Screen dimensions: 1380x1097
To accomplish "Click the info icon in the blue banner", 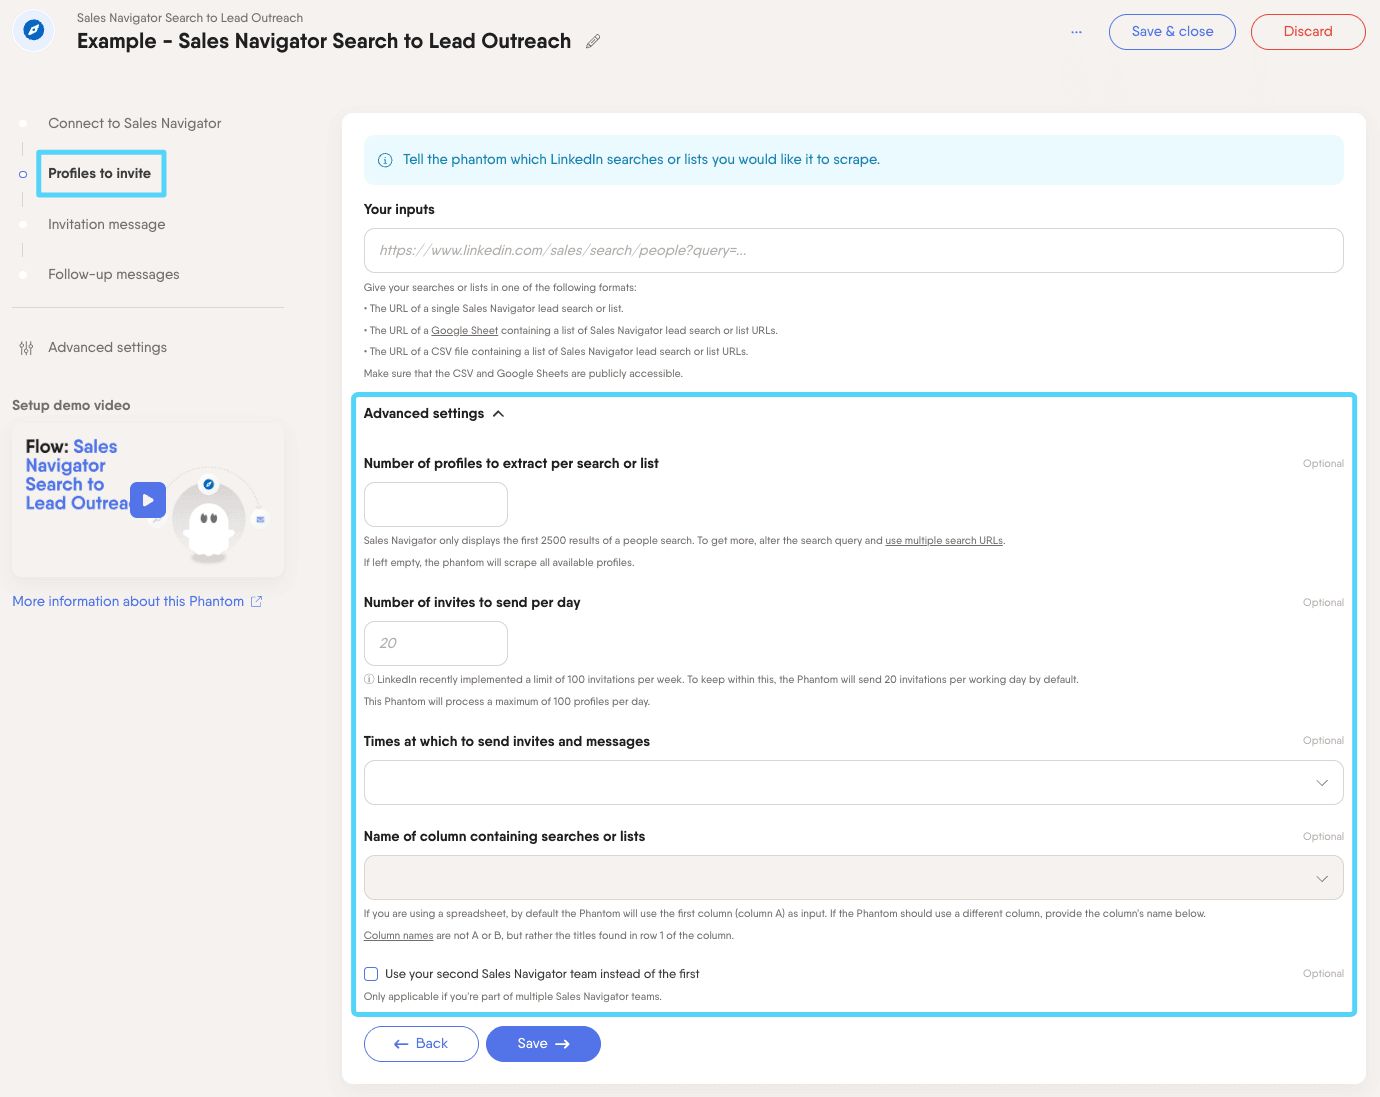I will click(385, 160).
